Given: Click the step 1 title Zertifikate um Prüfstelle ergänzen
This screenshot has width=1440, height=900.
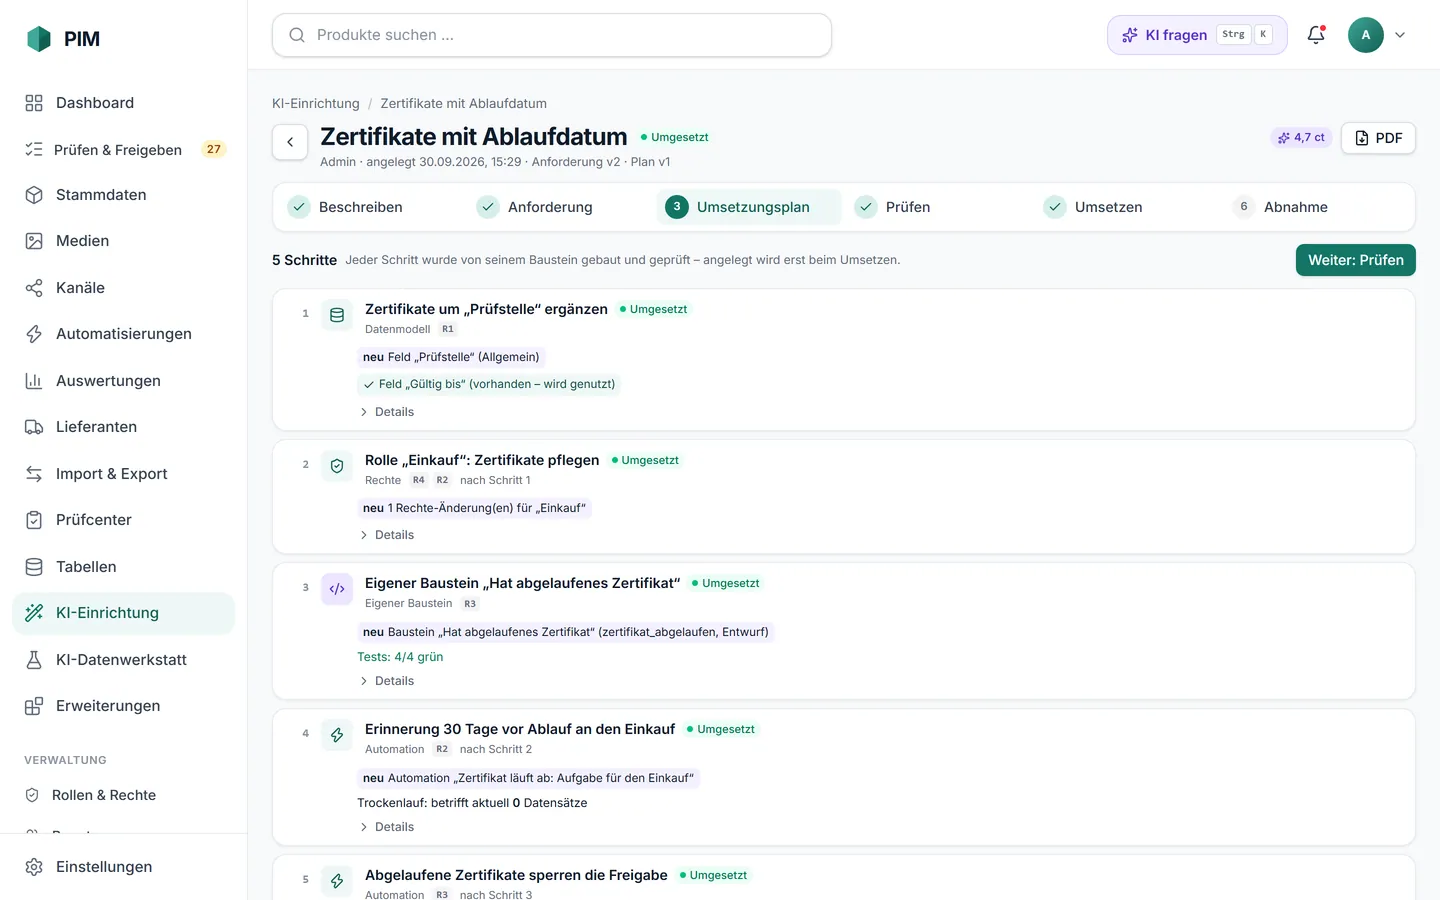Looking at the screenshot, I should (486, 309).
